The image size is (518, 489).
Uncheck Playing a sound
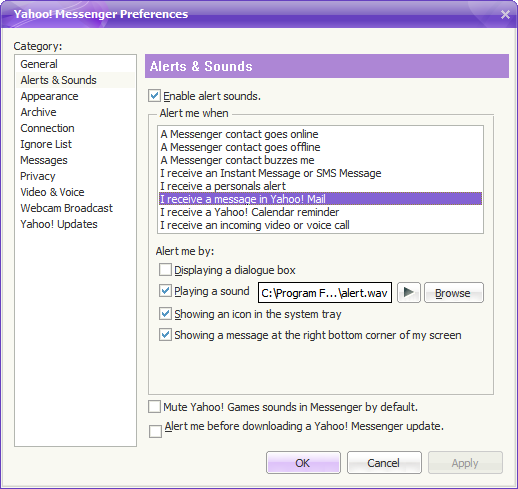(x=165, y=291)
